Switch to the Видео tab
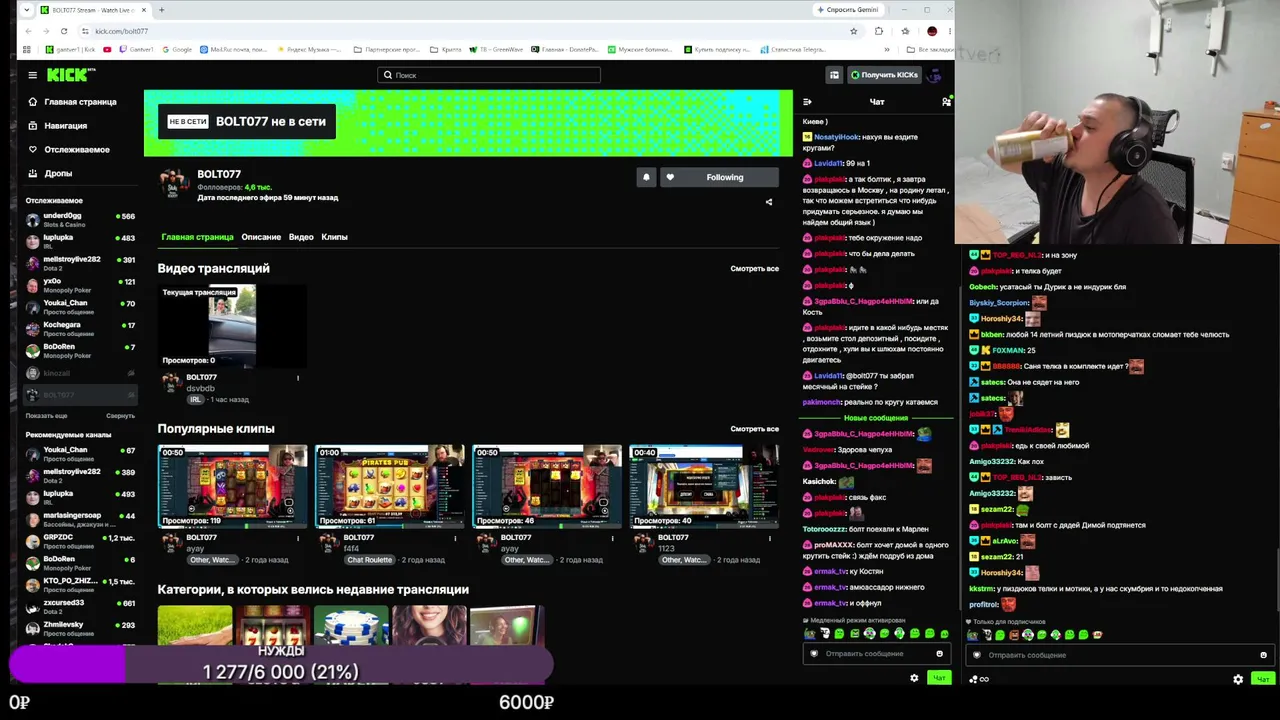 [301, 237]
